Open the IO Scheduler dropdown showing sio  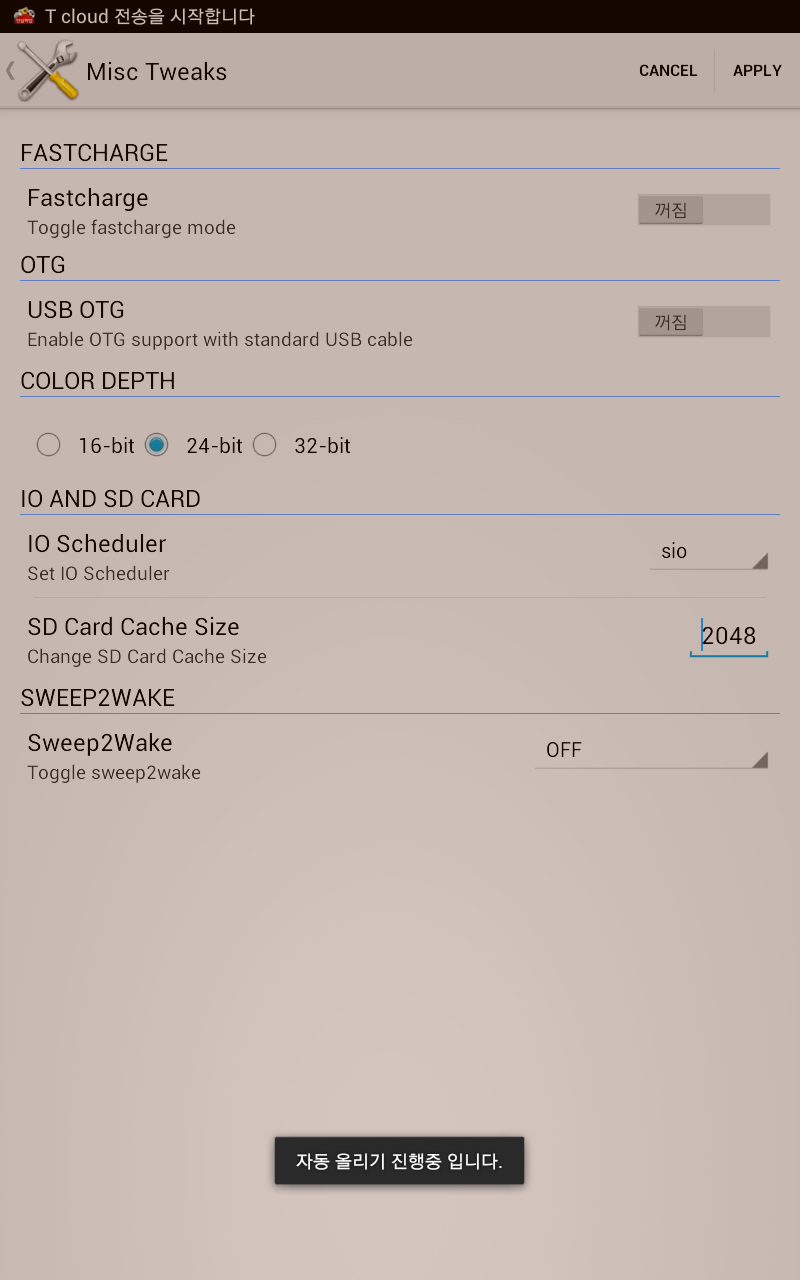pos(708,552)
